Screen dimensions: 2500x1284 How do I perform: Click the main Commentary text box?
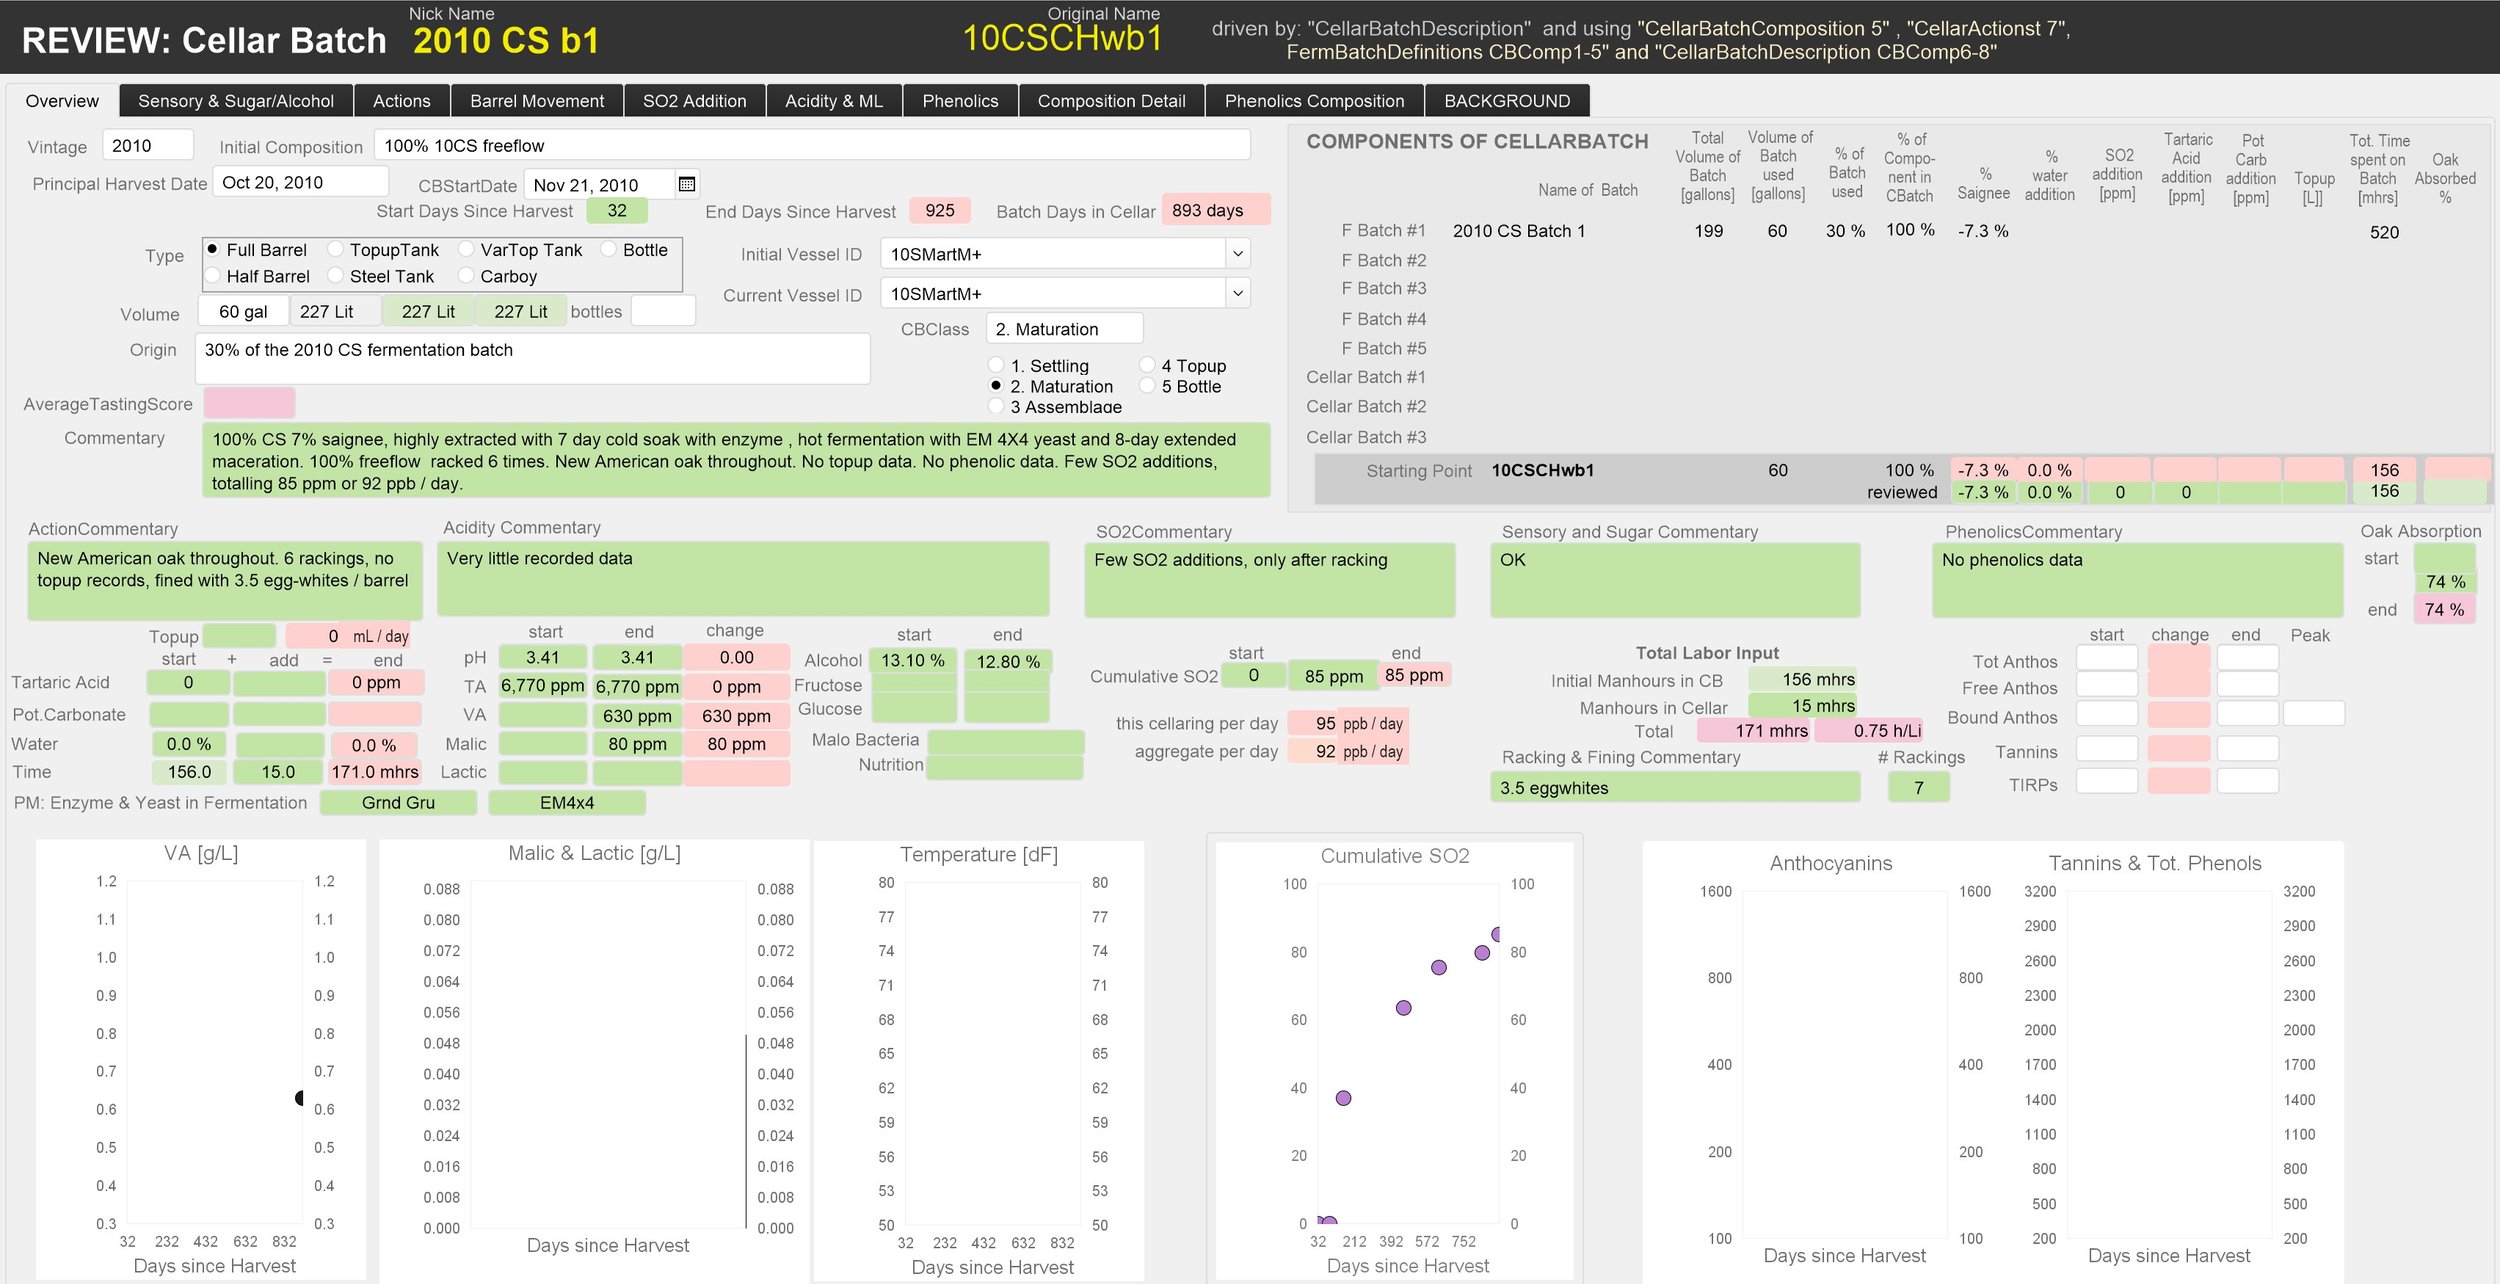pyautogui.click(x=736, y=461)
